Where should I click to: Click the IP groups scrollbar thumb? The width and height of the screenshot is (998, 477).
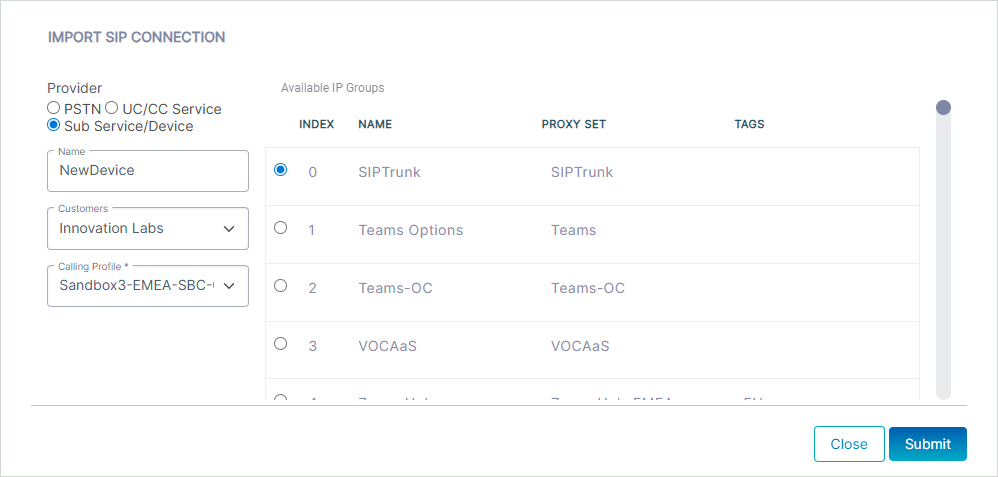(x=943, y=108)
